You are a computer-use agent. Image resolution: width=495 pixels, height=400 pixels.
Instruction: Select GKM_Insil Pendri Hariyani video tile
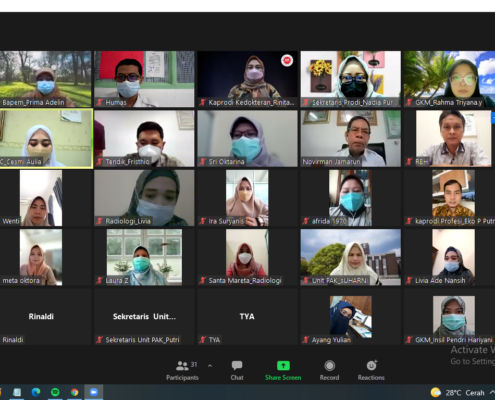point(449,316)
